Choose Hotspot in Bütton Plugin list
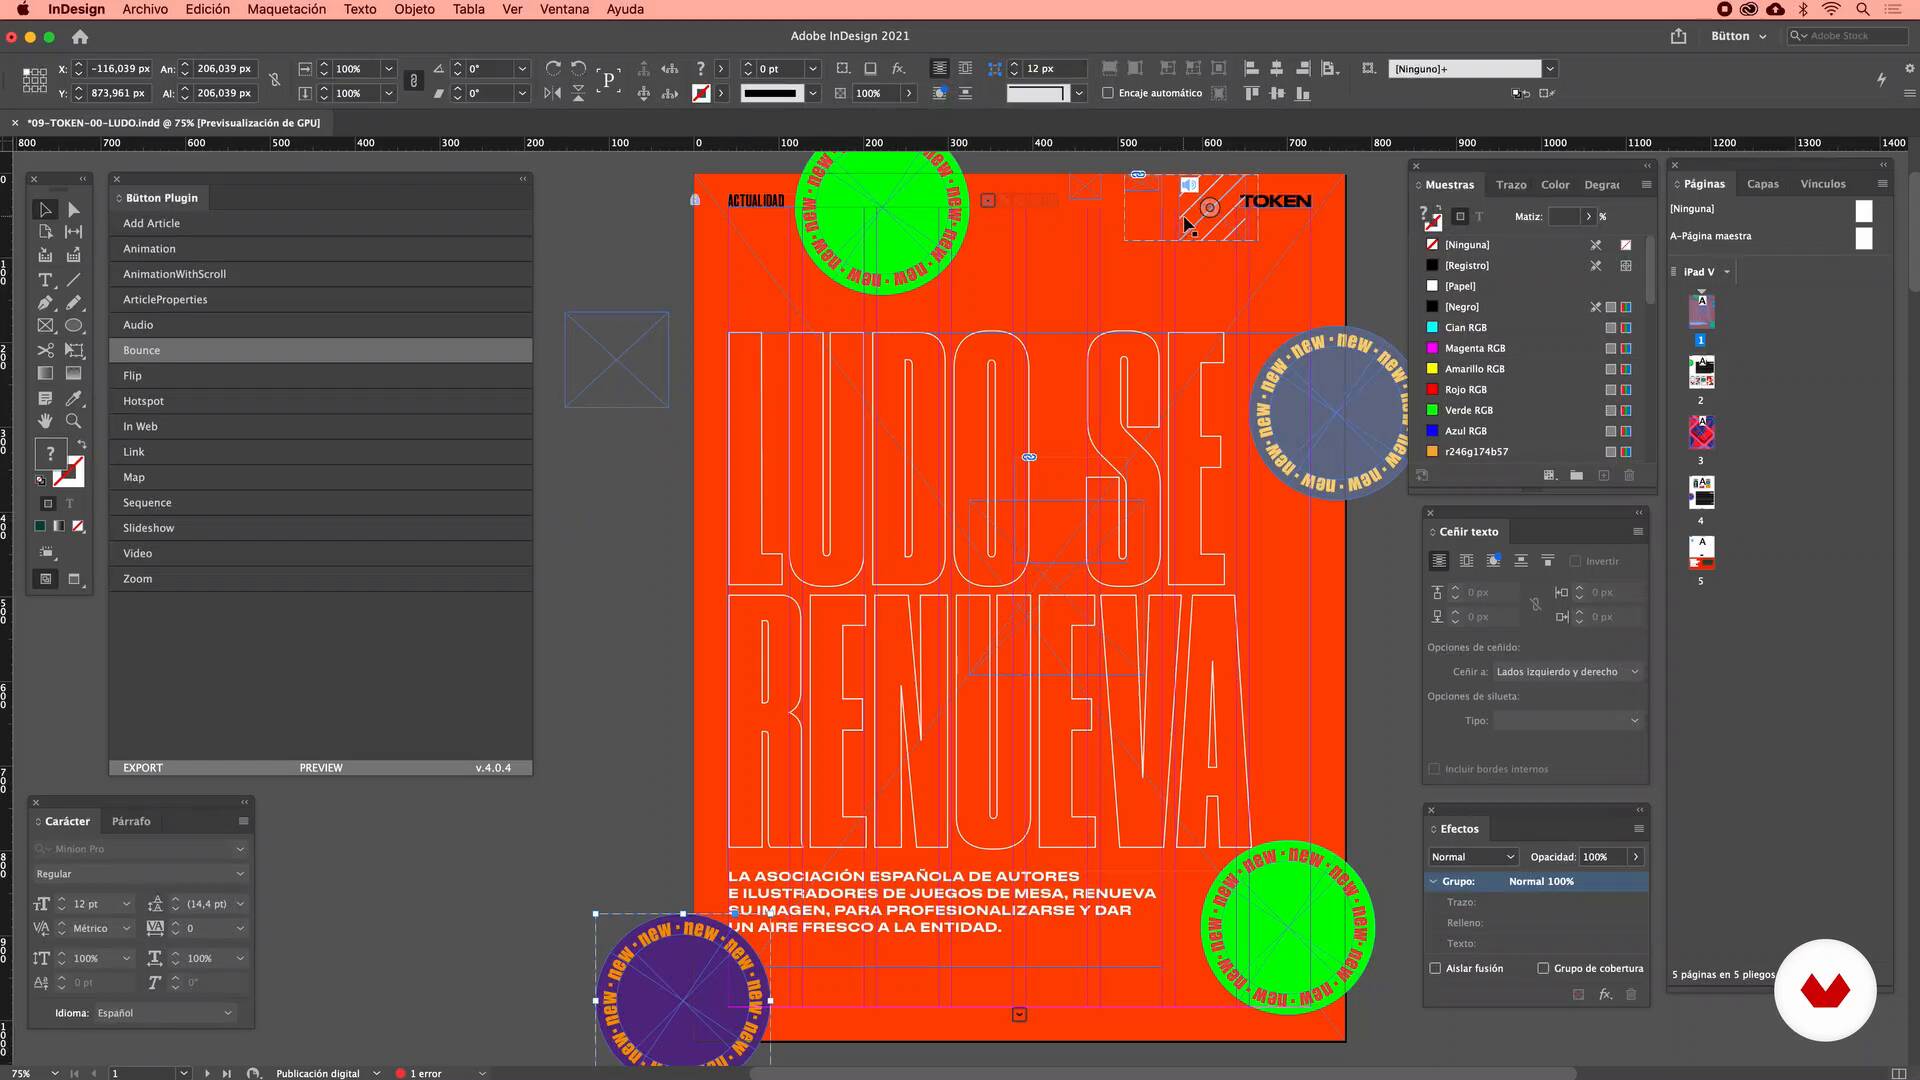The width and height of the screenshot is (1920, 1080). tap(320, 401)
